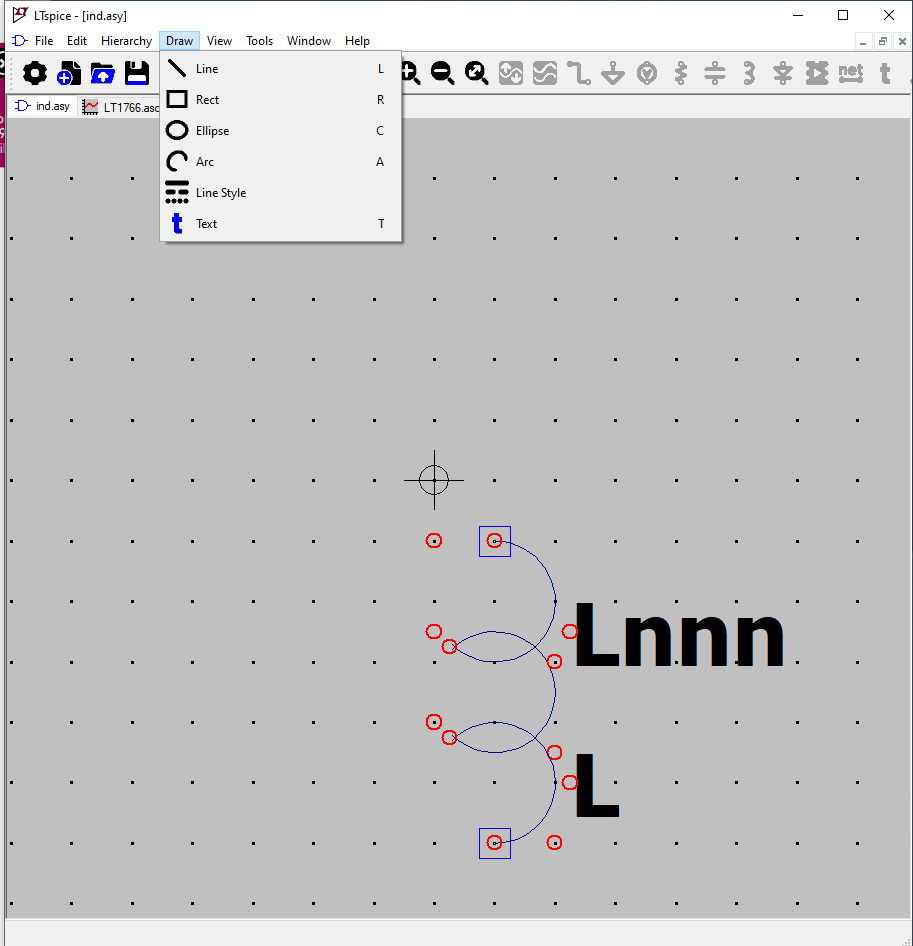Choose Rect in the Draw menu
The width and height of the screenshot is (913, 946).
coord(207,100)
